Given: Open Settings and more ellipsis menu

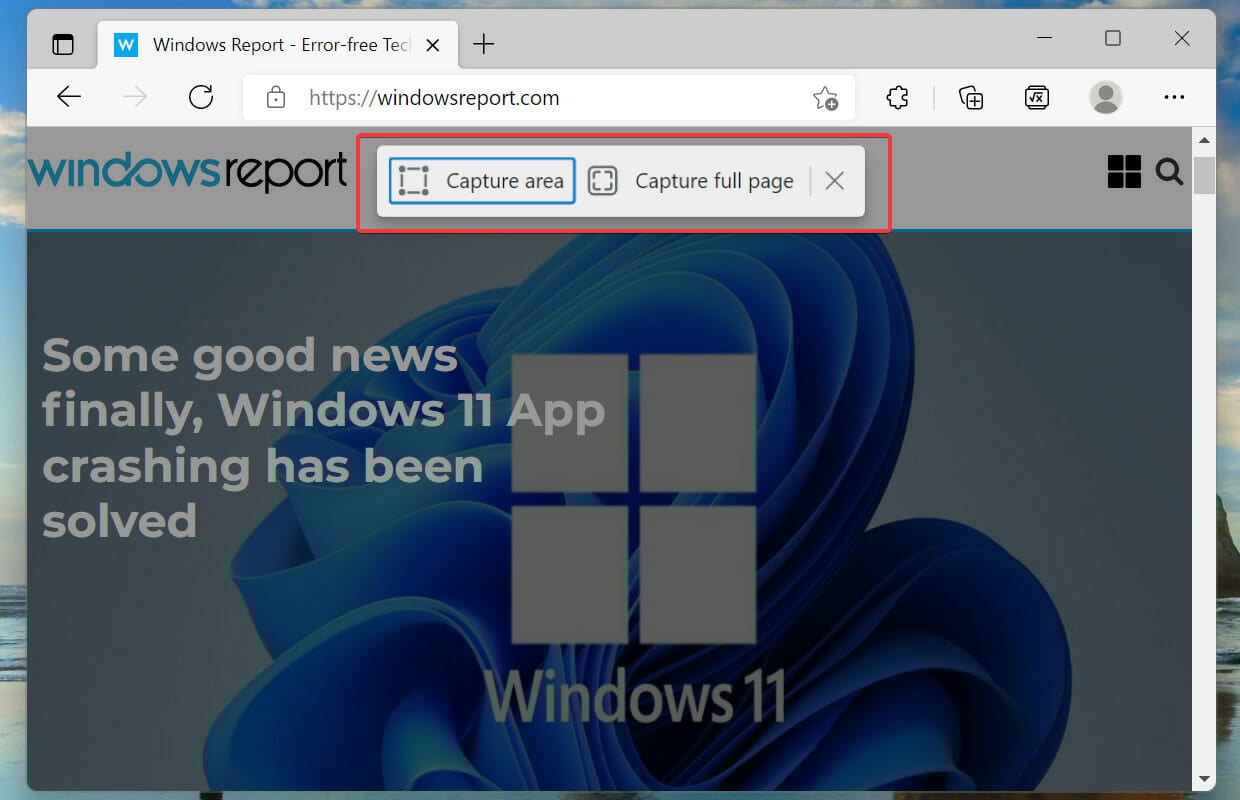Looking at the screenshot, I should coord(1174,97).
